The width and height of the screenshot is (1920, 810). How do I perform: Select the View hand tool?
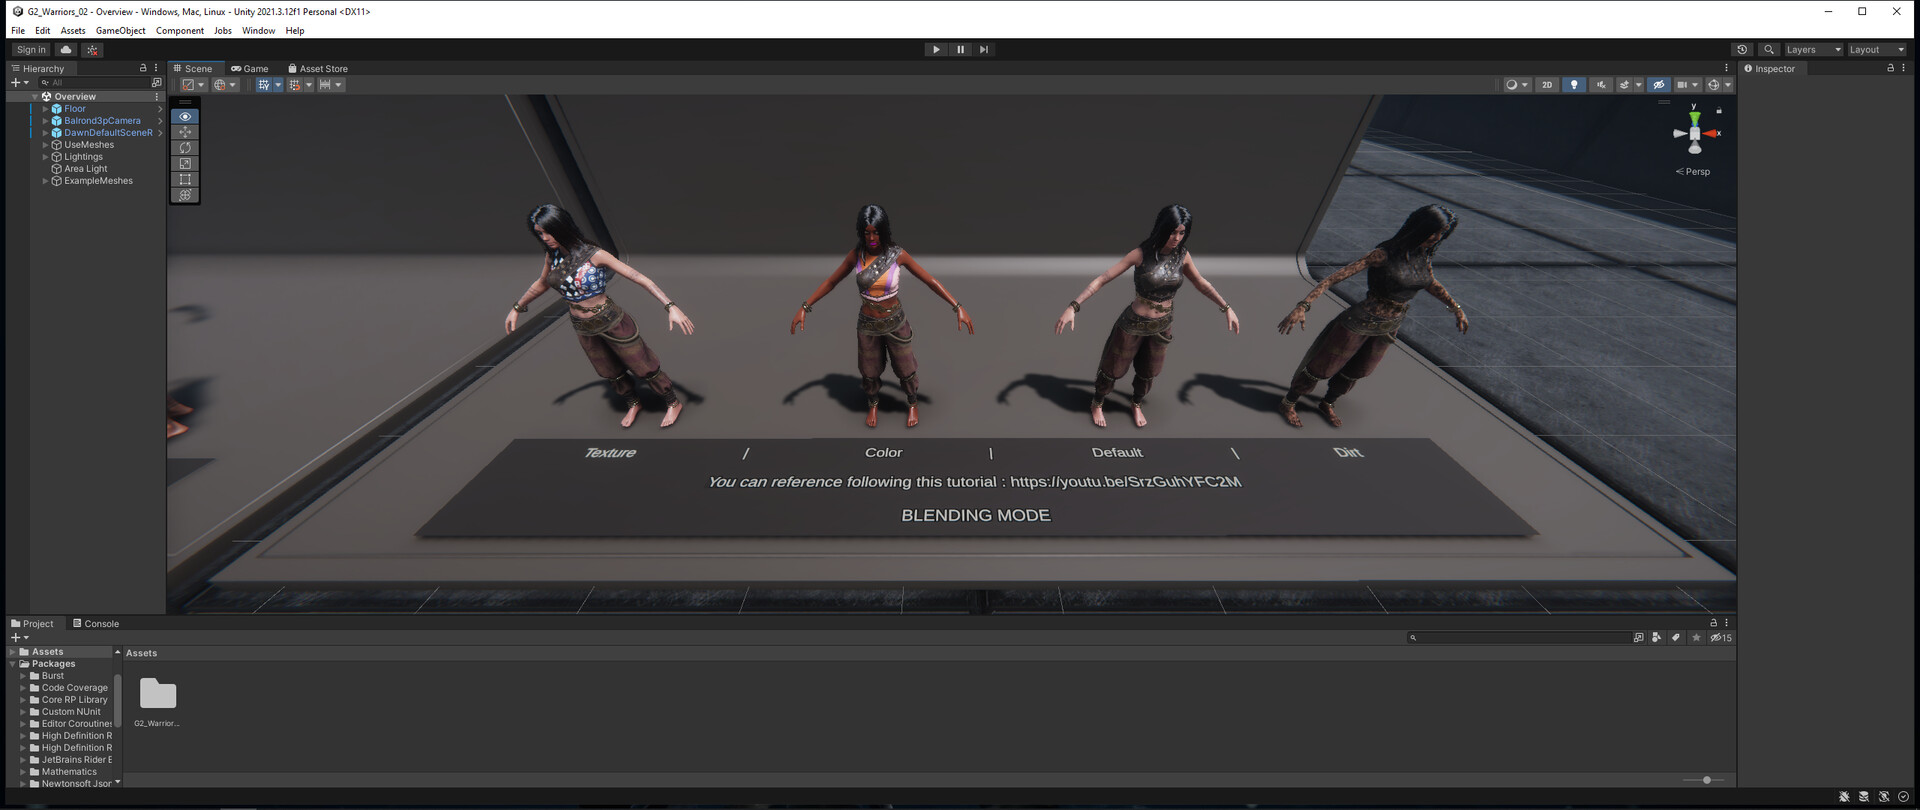pos(185,116)
